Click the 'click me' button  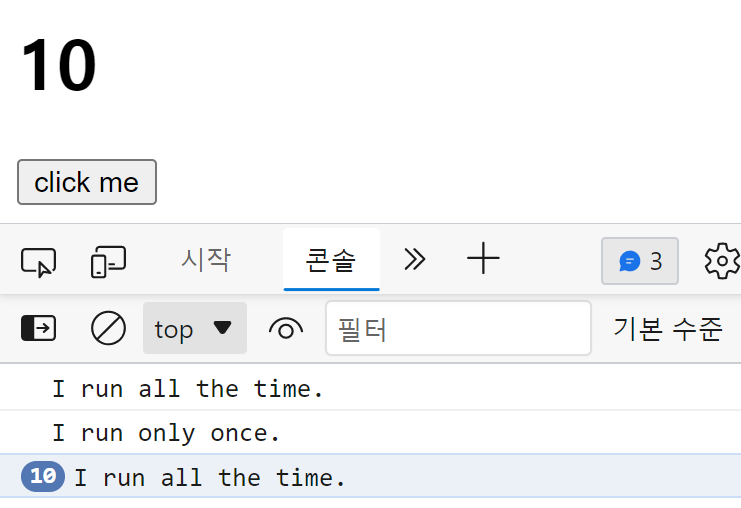point(87,182)
